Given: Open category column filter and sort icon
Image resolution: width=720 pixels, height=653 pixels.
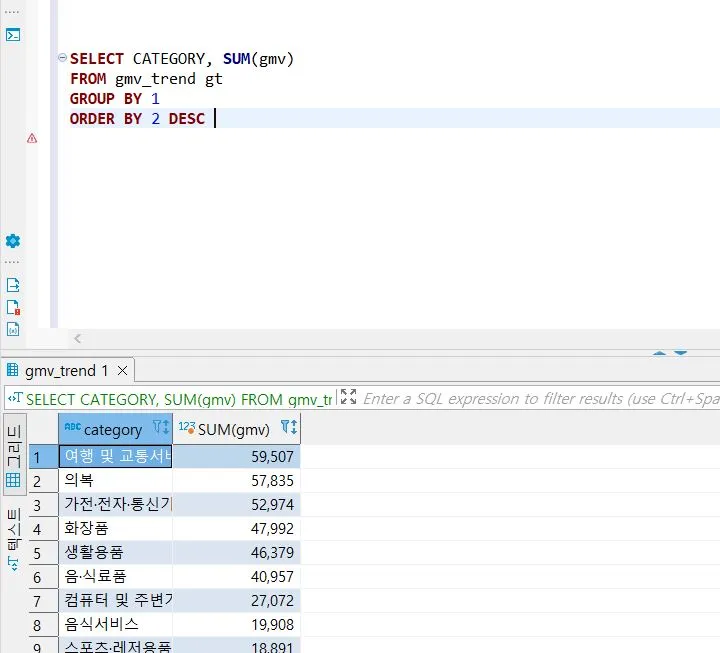Looking at the screenshot, I should coord(161,428).
